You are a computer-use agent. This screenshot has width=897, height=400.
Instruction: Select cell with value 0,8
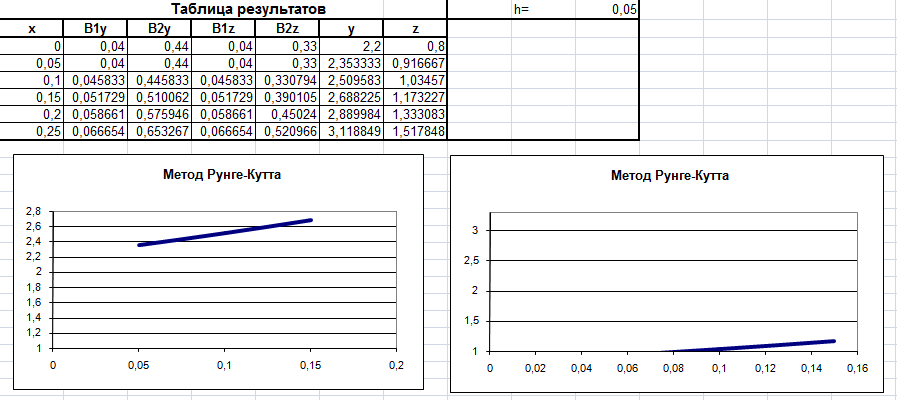tap(415, 46)
